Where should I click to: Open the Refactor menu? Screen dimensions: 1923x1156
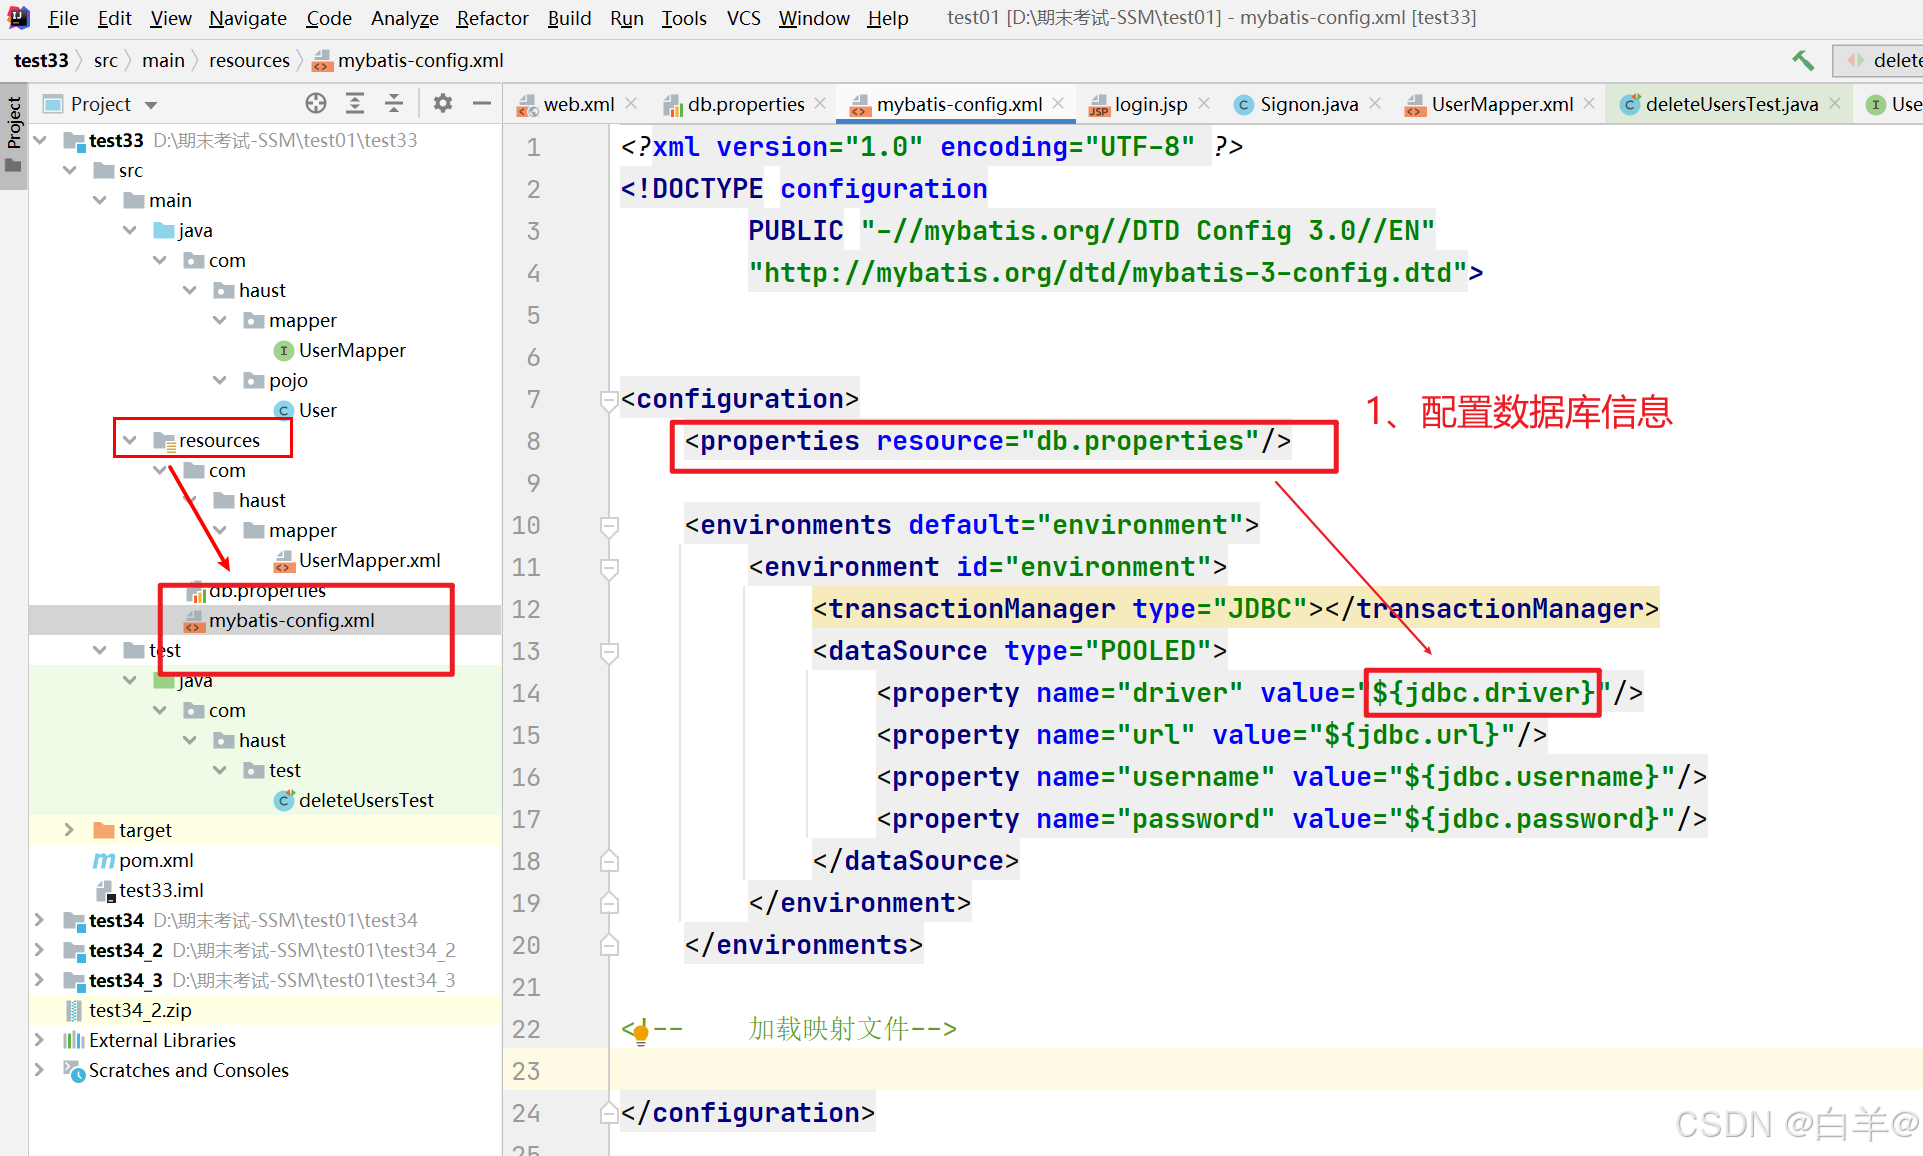point(492,18)
